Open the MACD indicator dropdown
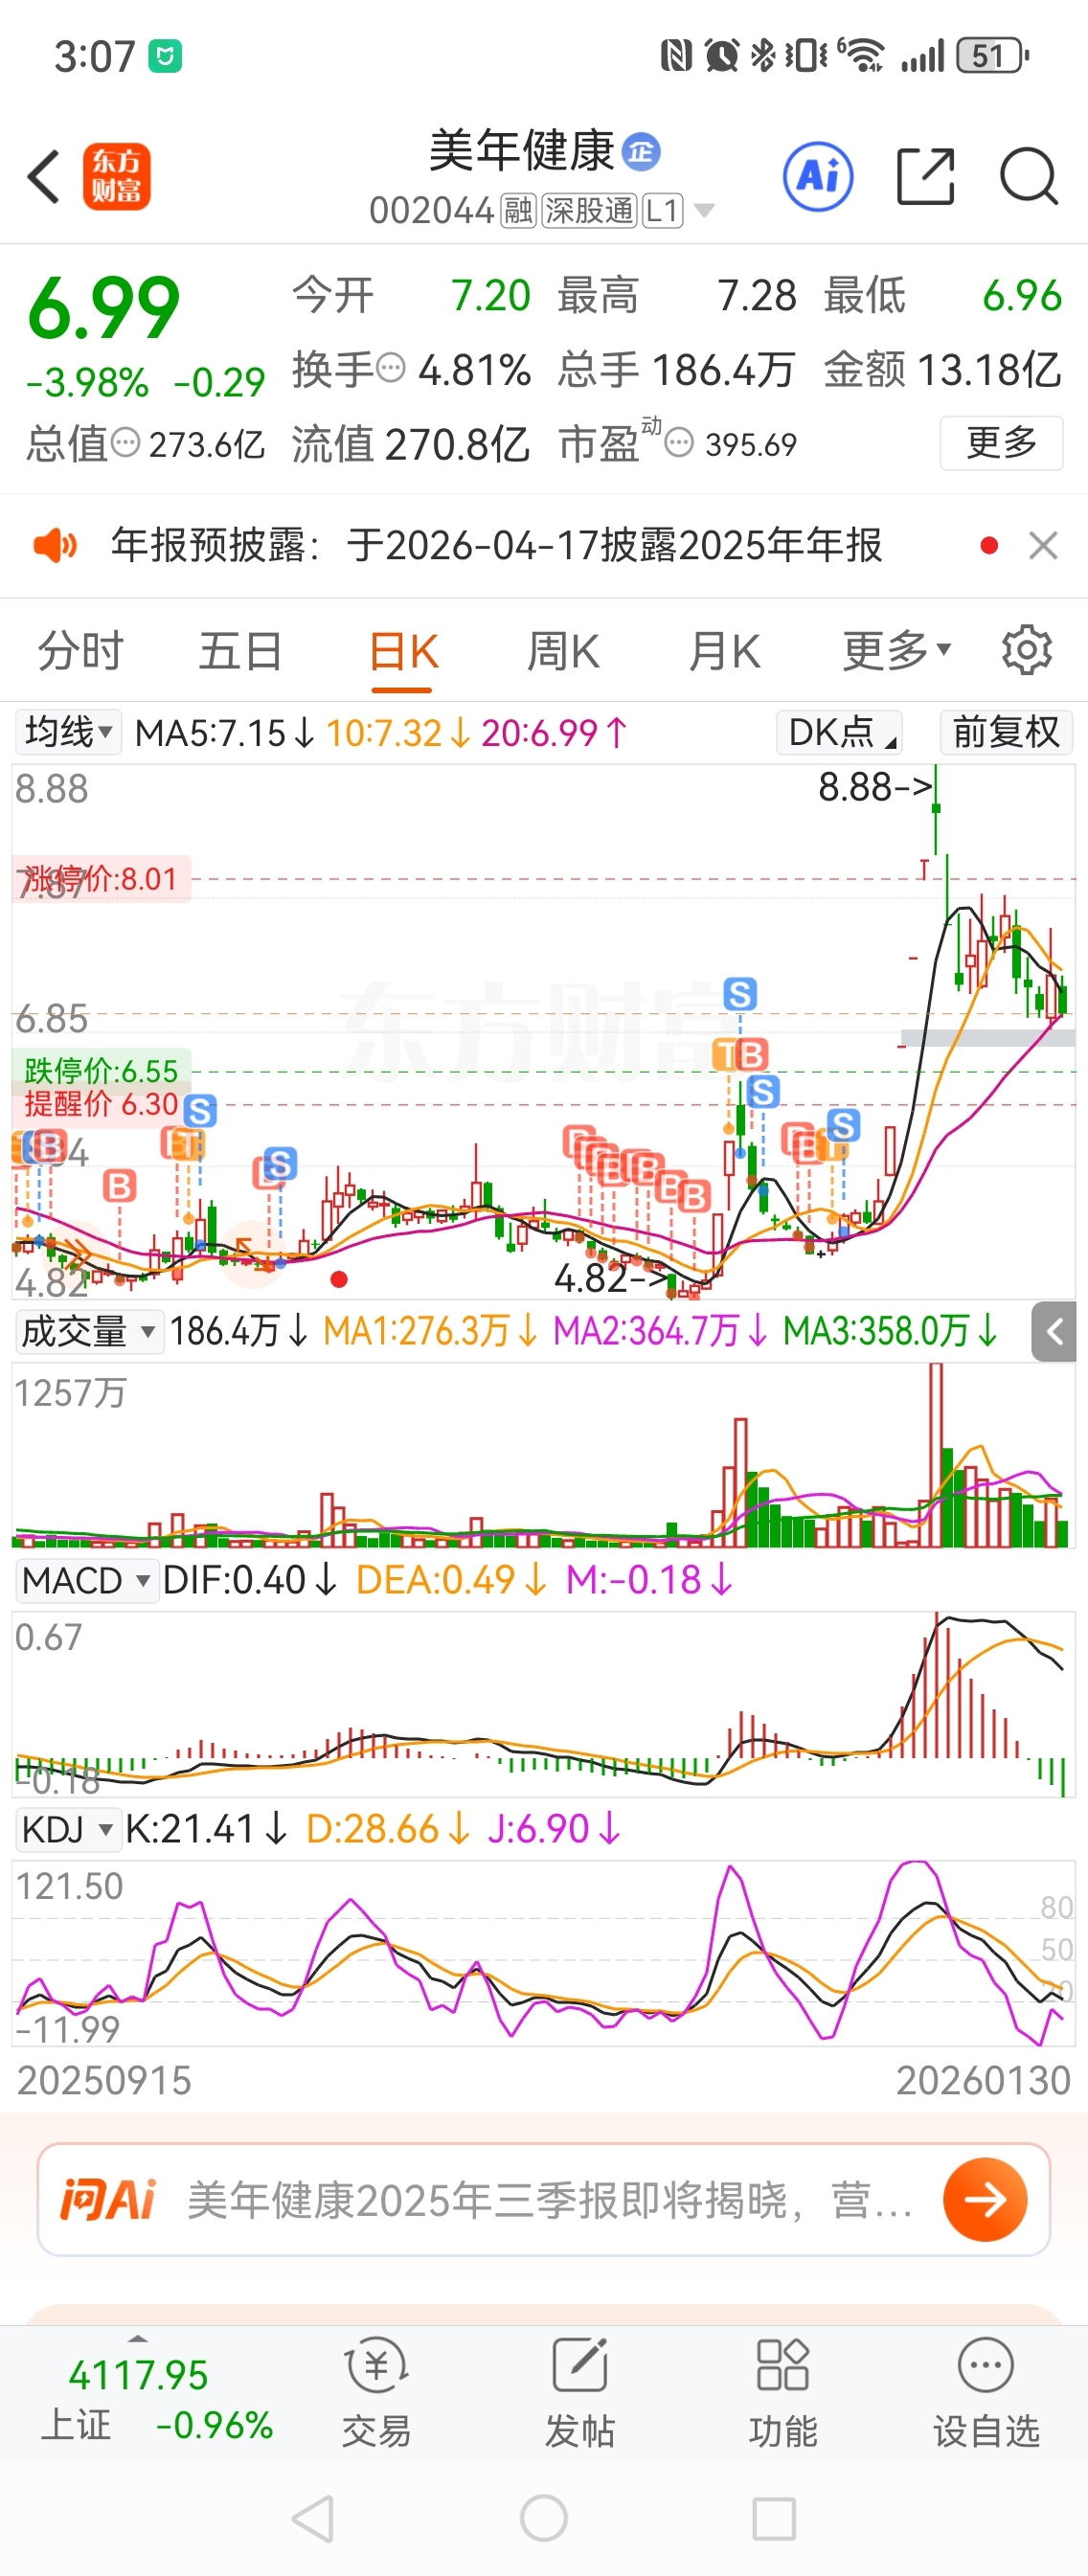The height and width of the screenshot is (2576, 1088). click(x=87, y=1581)
